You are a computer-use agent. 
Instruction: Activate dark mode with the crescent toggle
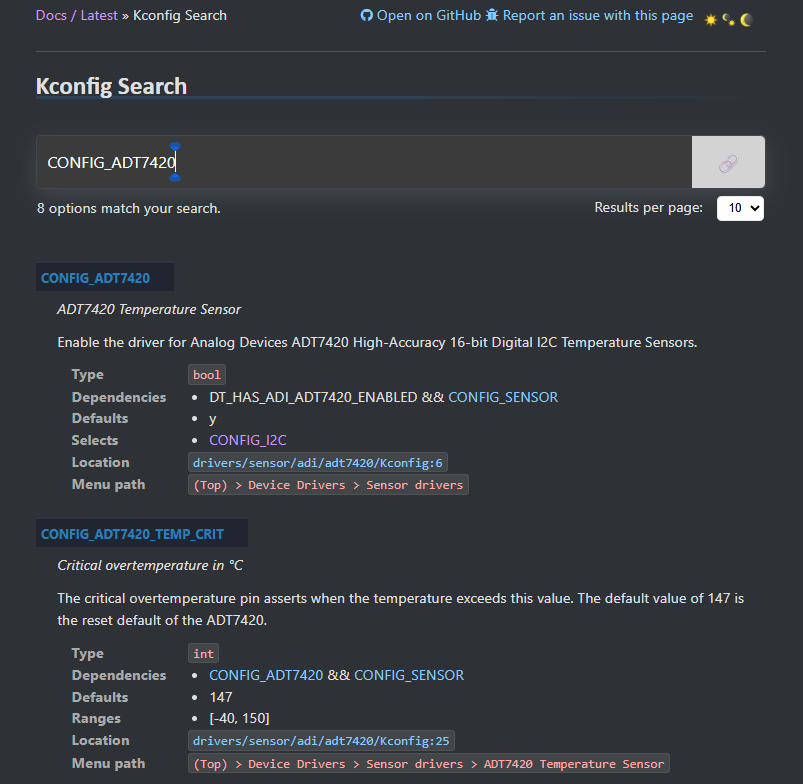point(744,18)
